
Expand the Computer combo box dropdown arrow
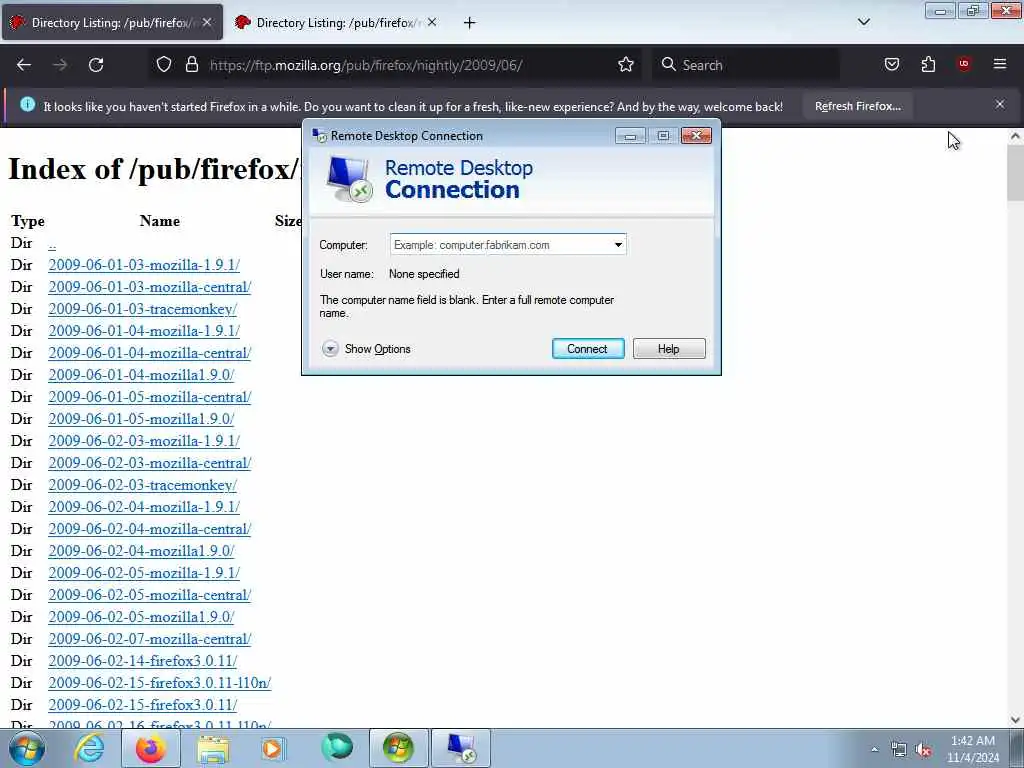coord(618,245)
